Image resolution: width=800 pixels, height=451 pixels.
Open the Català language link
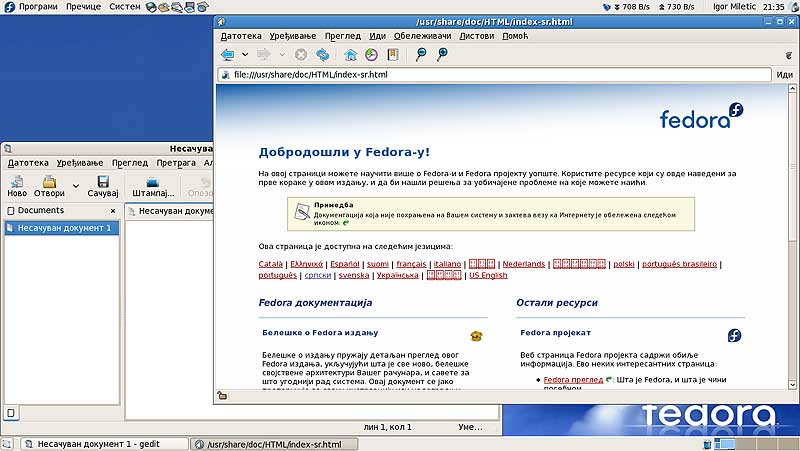[x=270, y=264]
